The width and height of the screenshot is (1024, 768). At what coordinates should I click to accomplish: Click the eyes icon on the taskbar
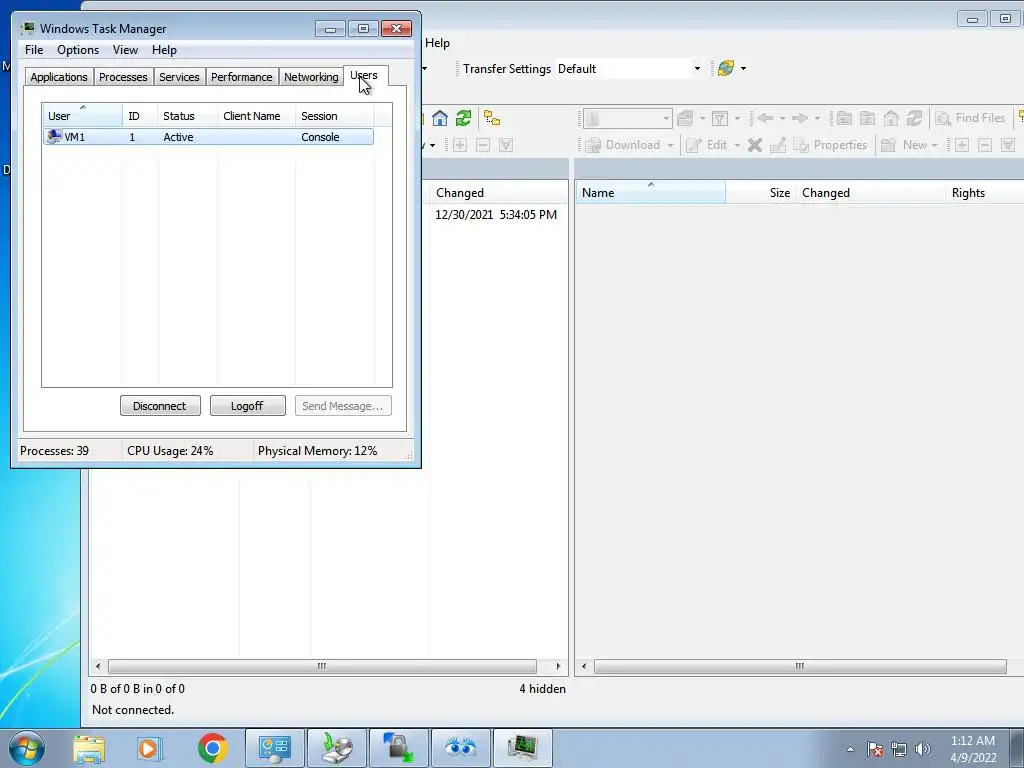point(460,748)
